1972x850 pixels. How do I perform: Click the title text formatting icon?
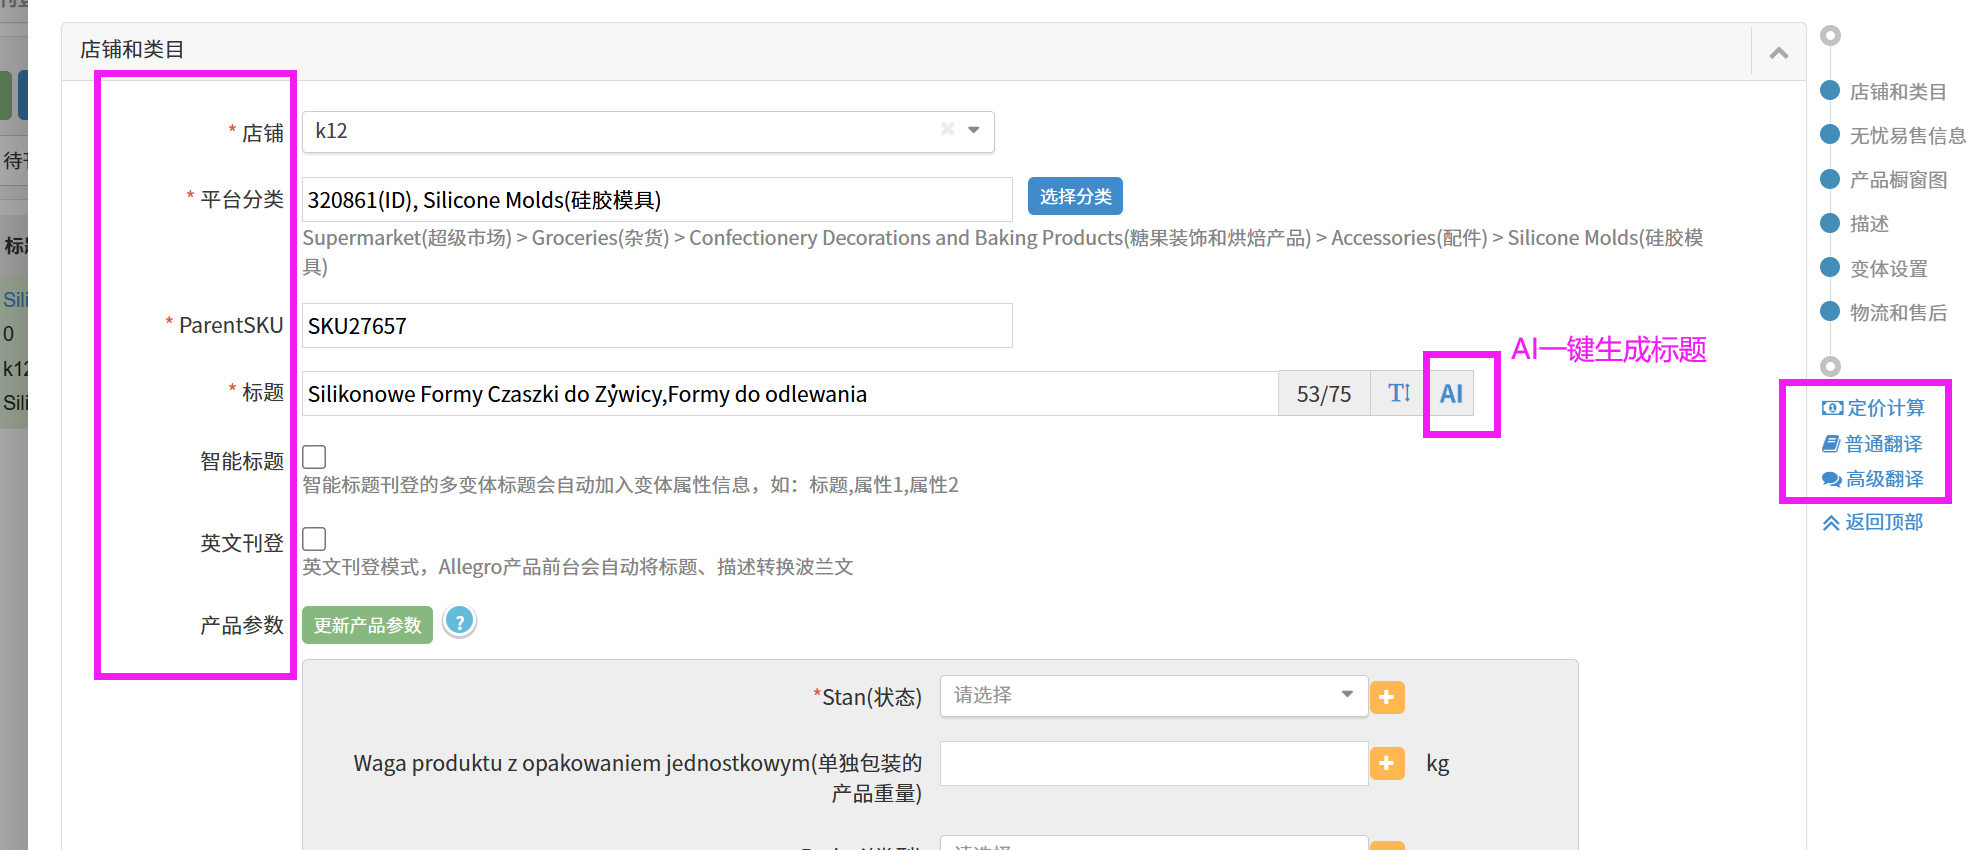tap(1398, 394)
